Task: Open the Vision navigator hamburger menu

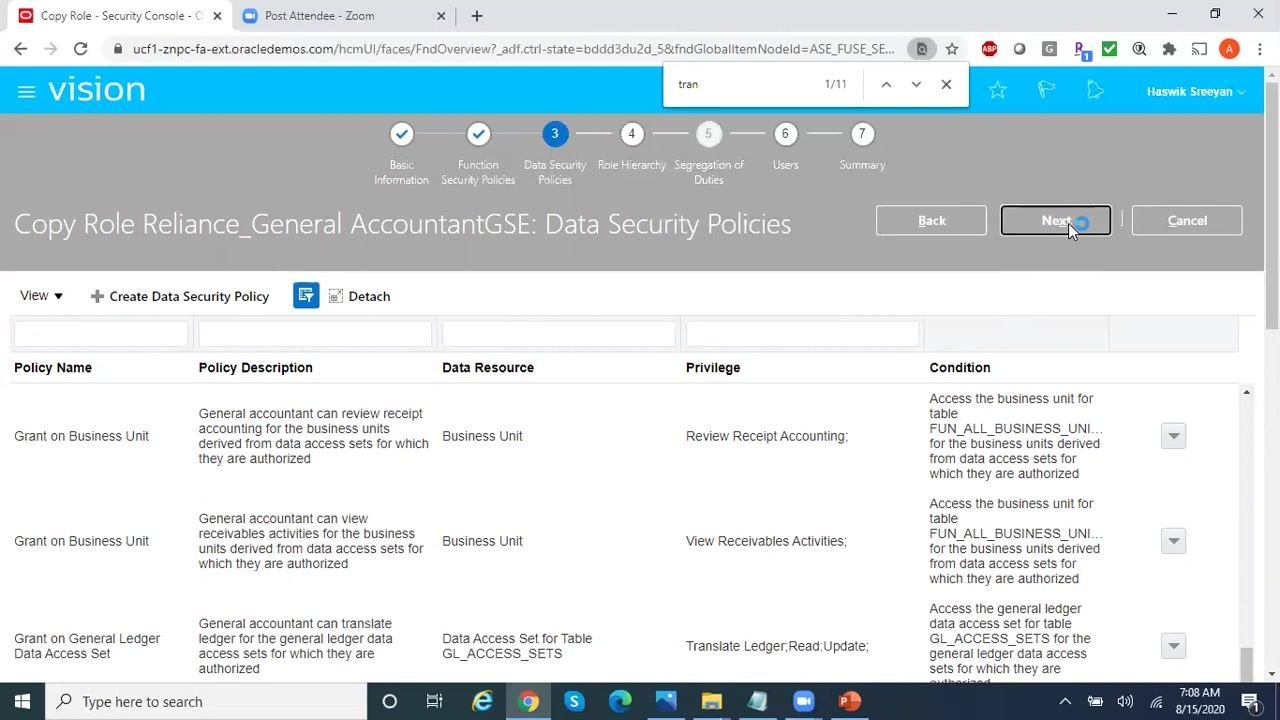Action: point(27,91)
